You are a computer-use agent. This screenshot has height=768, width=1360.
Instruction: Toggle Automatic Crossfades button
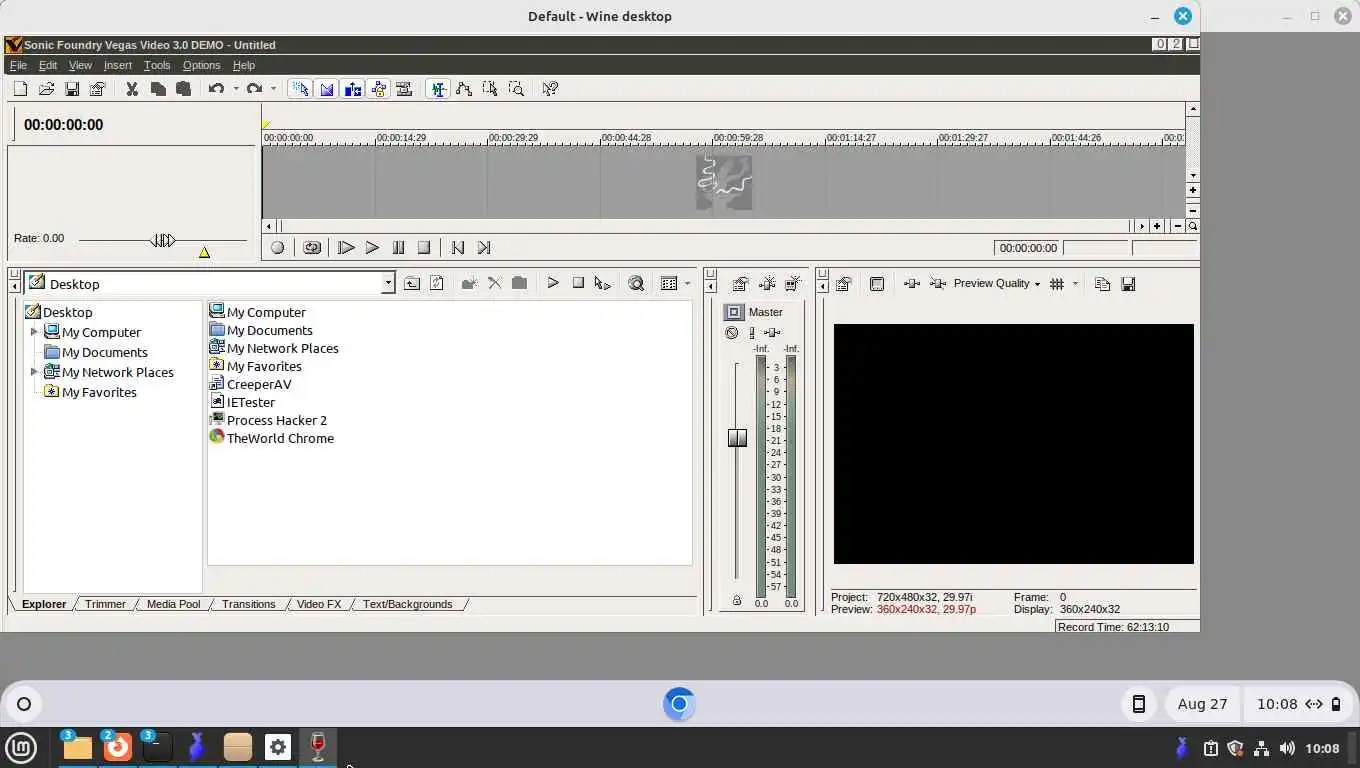[326, 89]
